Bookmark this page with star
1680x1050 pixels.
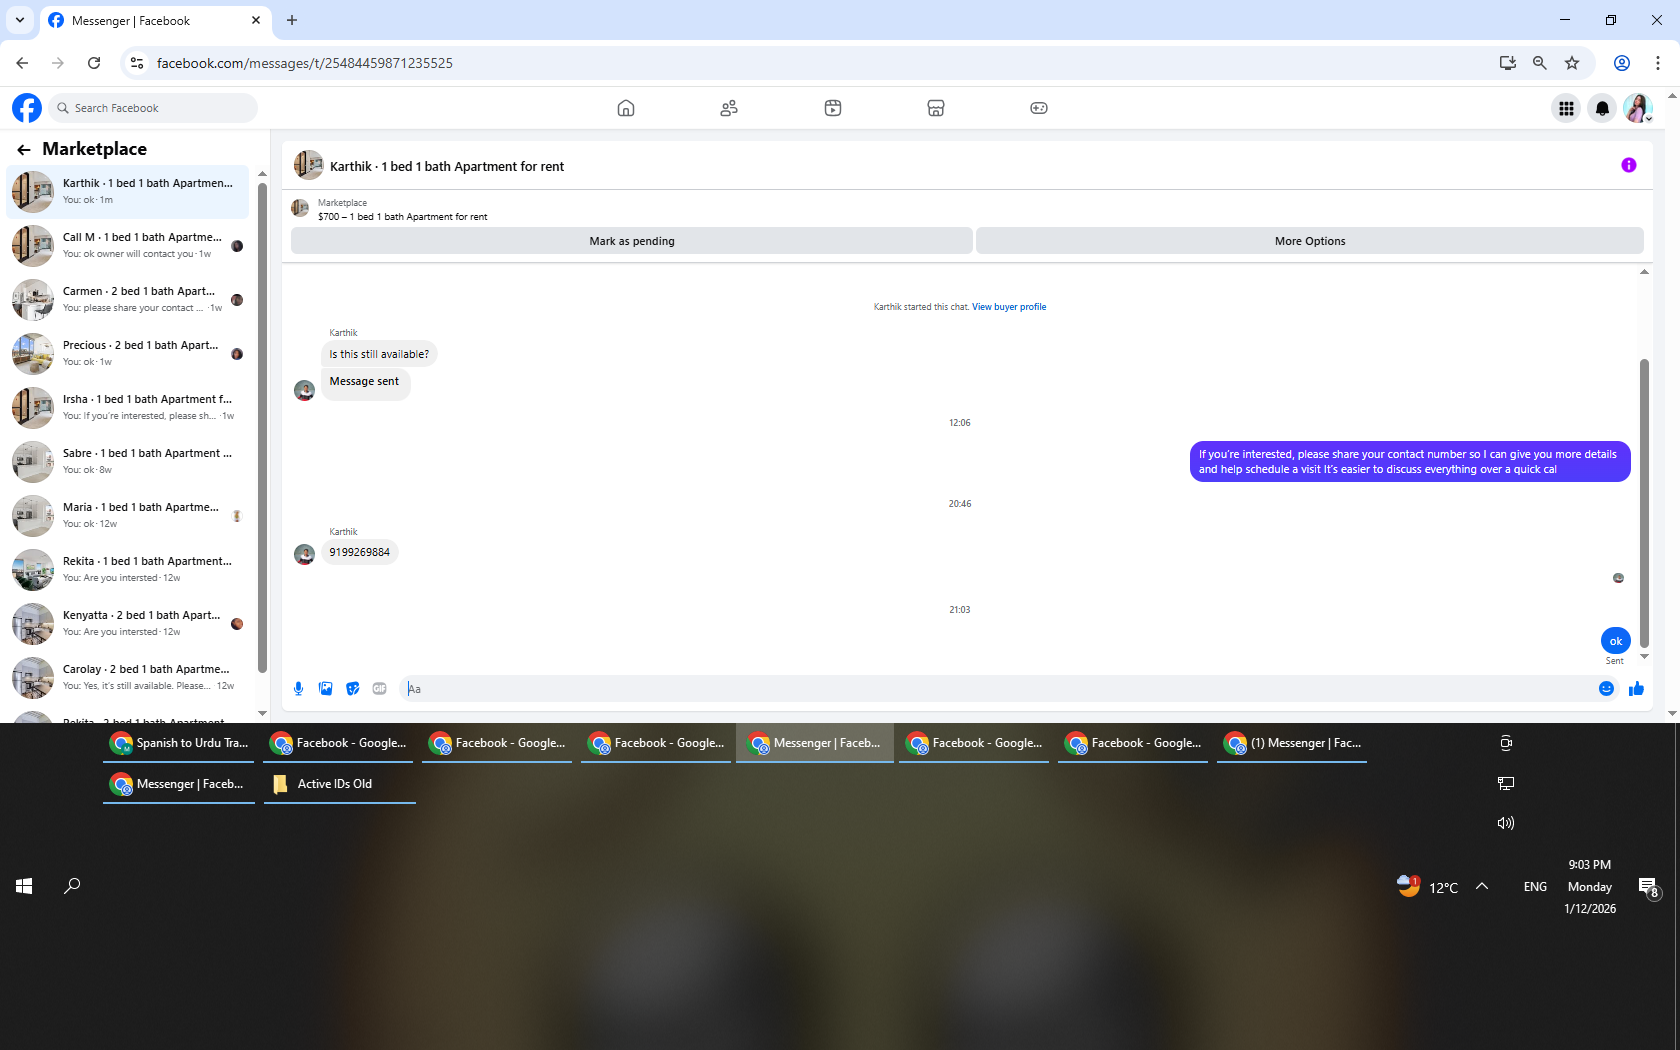point(1572,63)
